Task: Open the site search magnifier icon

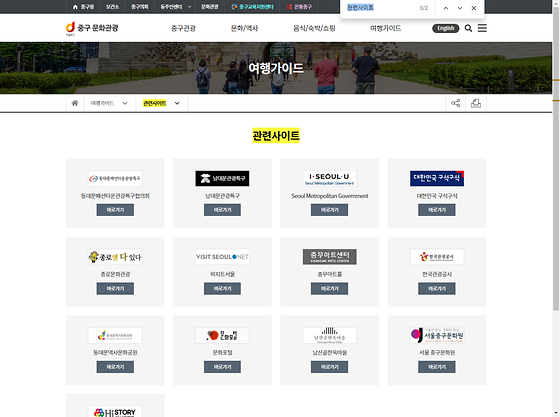Action: (x=468, y=28)
